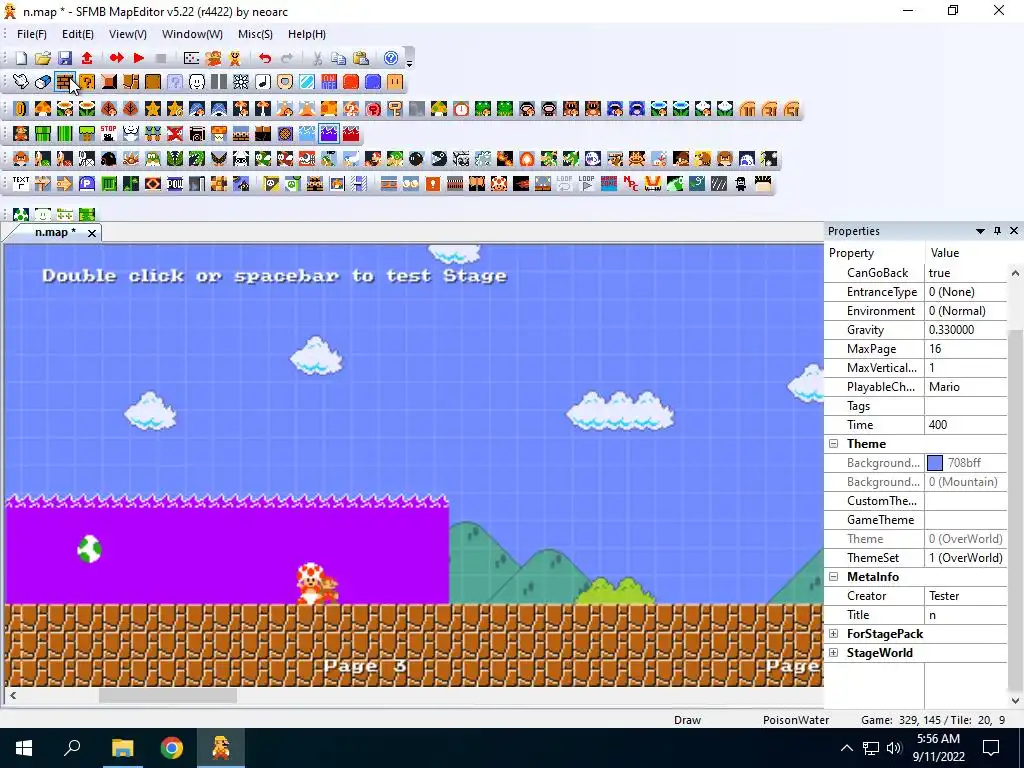
Task: Open the Windows Start menu
Action: click(24, 748)
